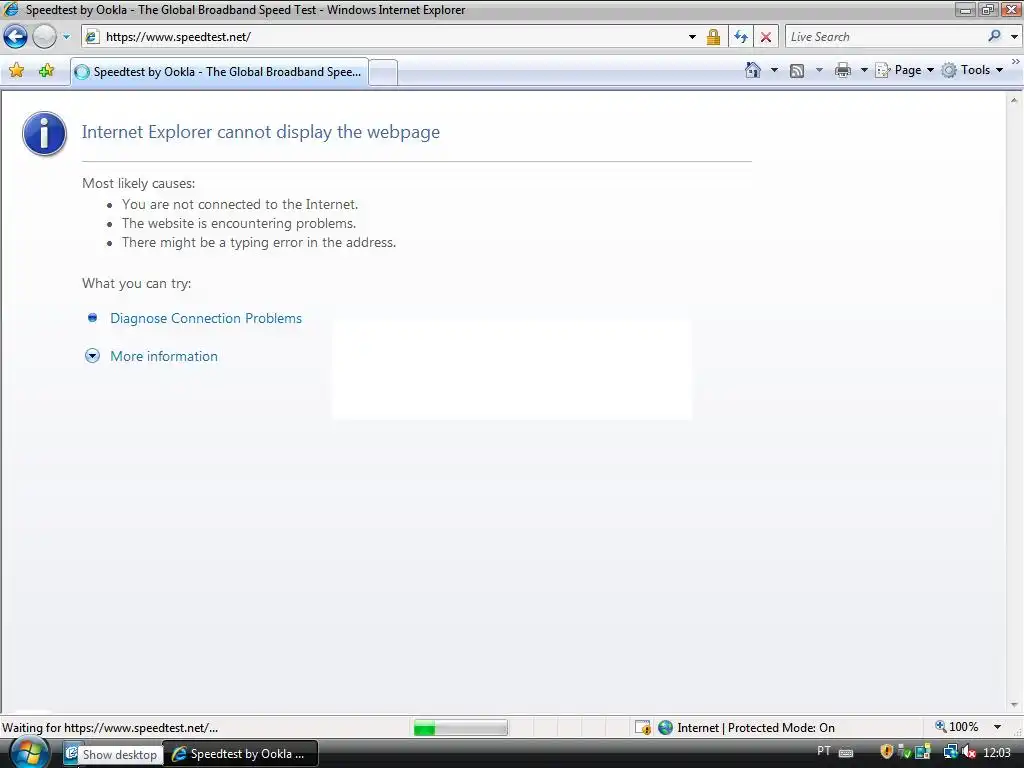Click the Internet zone globe icon
This screenshot has width=1024, height=768.
tap(665, 728)
